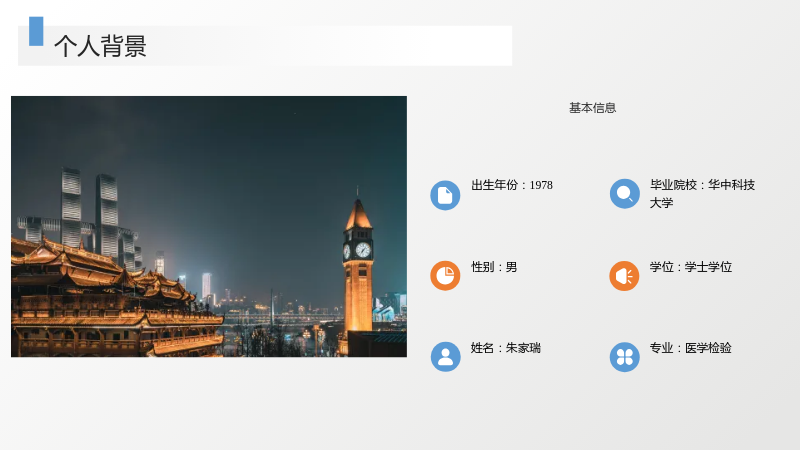The image size is (800, 450).
Task: Click the blue magnifier icon beside graduation school
Action: tap(624, 194)
